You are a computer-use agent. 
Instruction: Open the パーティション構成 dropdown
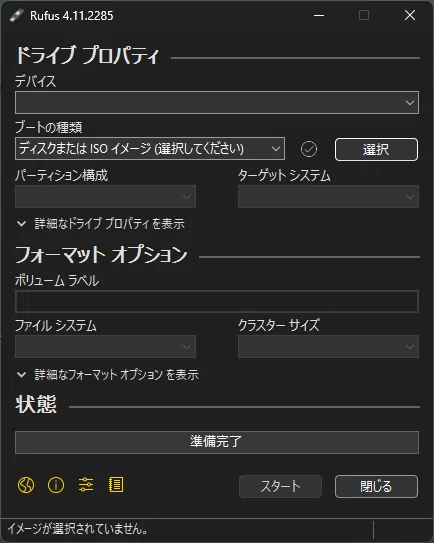click(105, 196)
